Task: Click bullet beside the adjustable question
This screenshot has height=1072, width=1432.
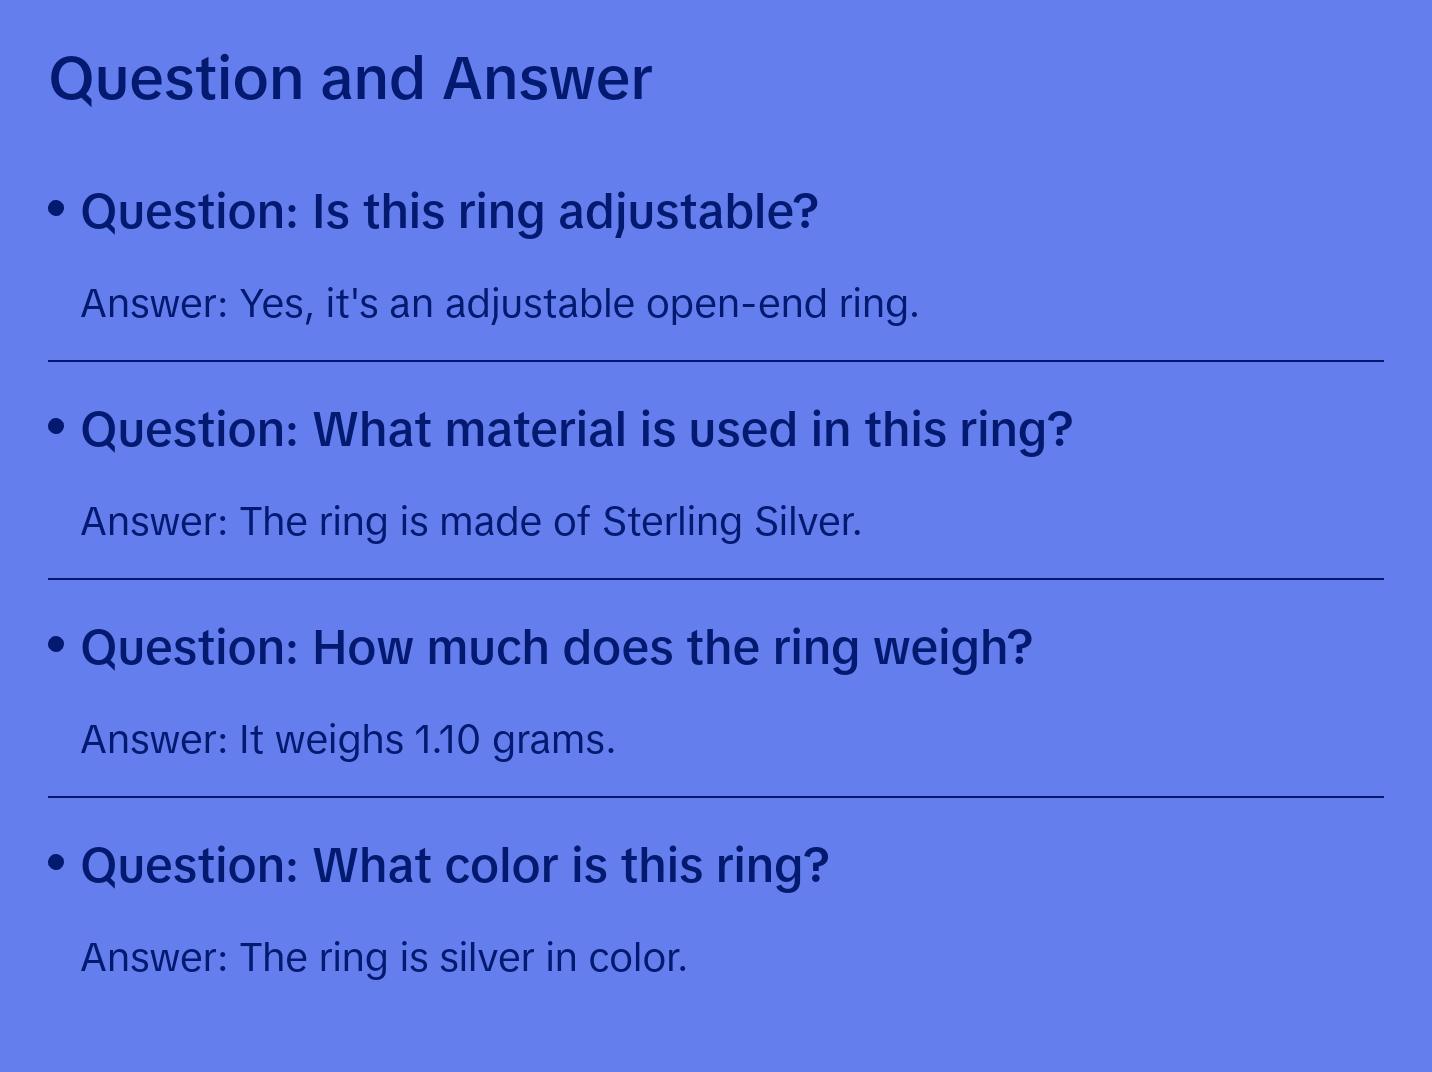Action: 57,209
